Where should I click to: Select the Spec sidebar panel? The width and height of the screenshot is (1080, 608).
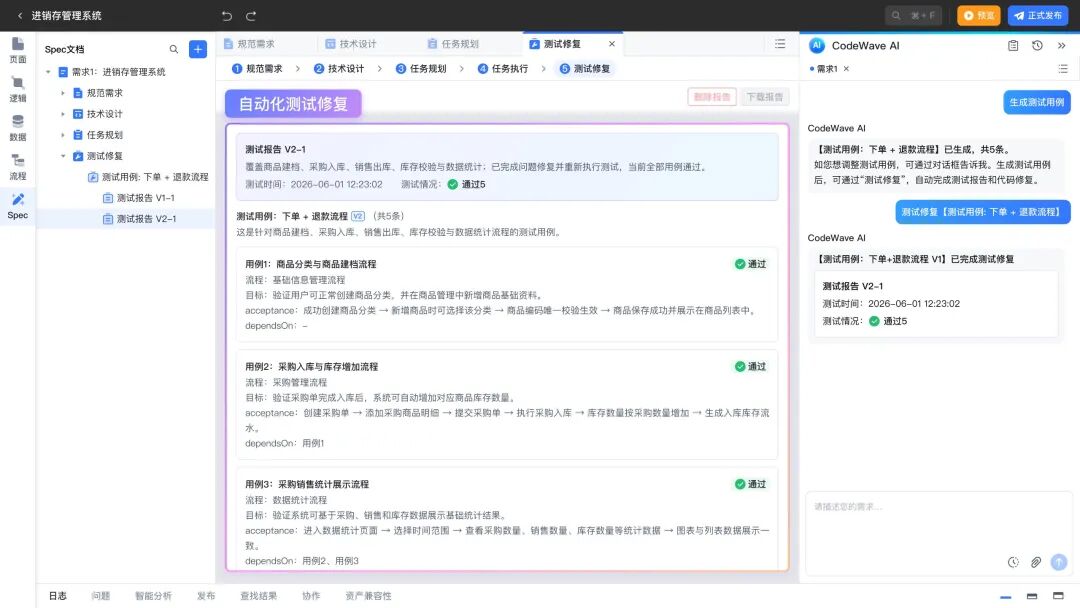(18, 206)
